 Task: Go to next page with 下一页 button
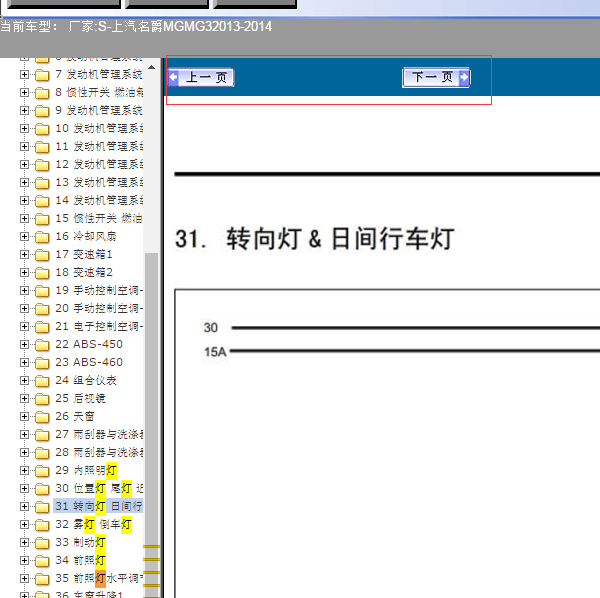click(436, 78)
